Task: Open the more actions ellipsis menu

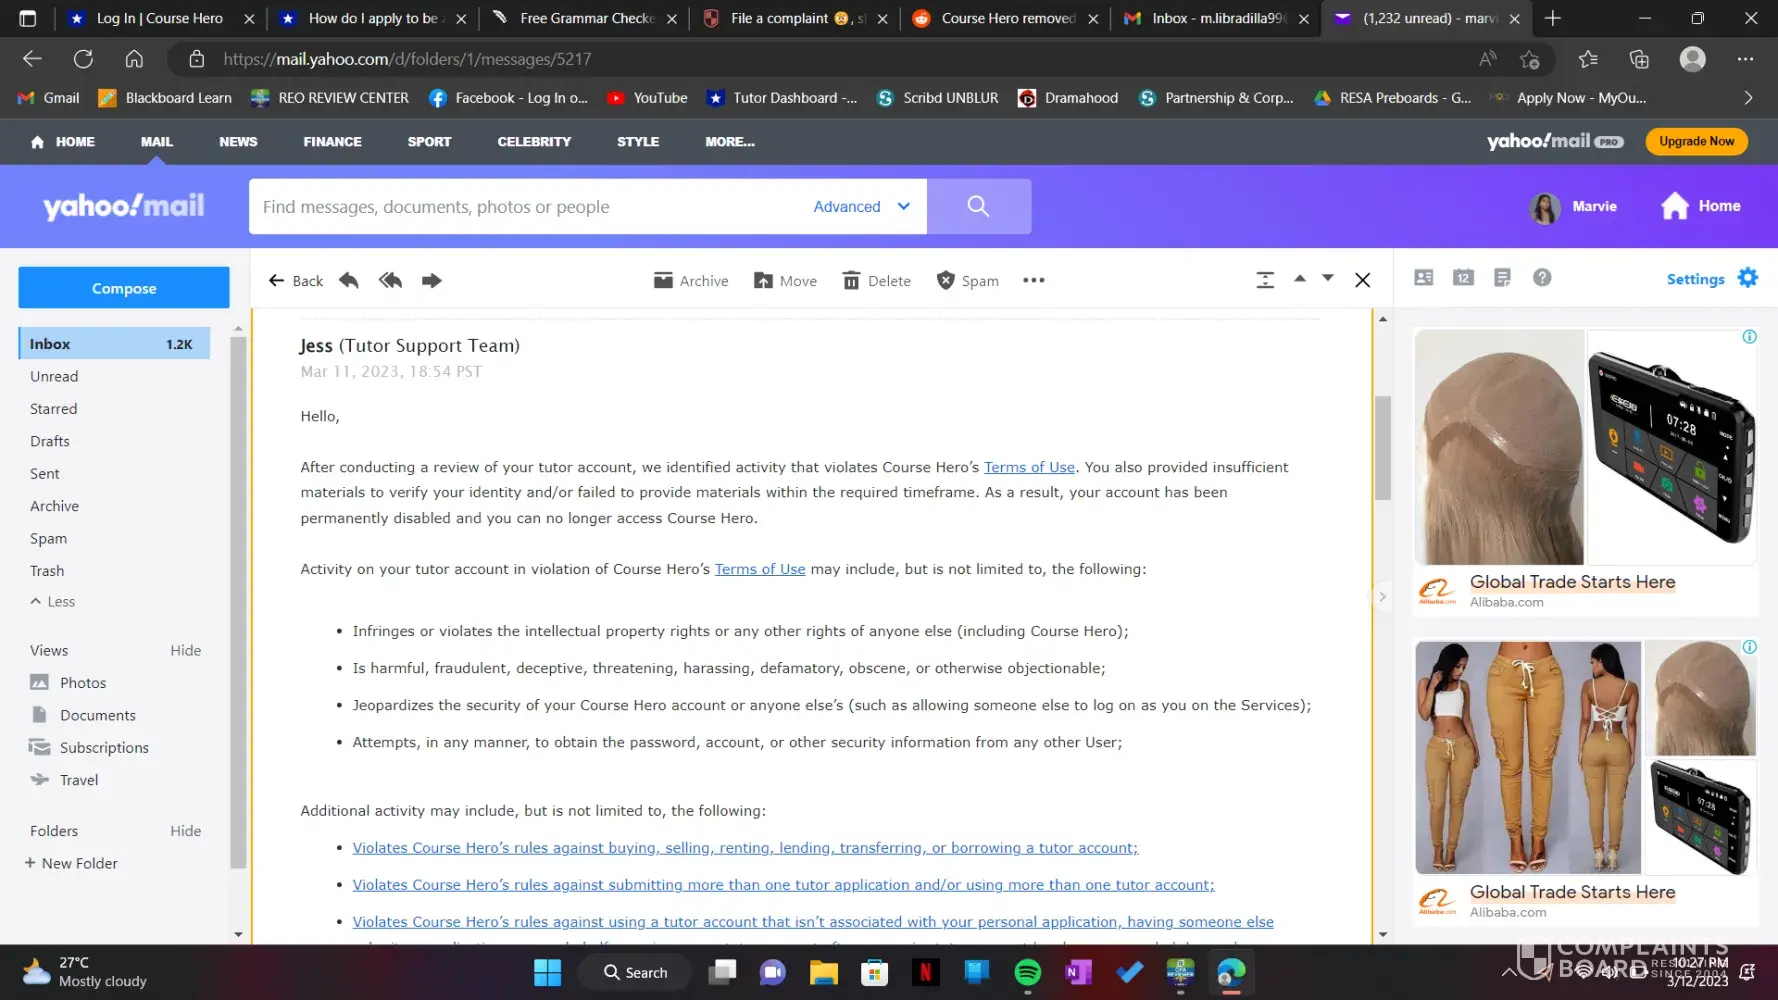Action: click(1034, 281)
